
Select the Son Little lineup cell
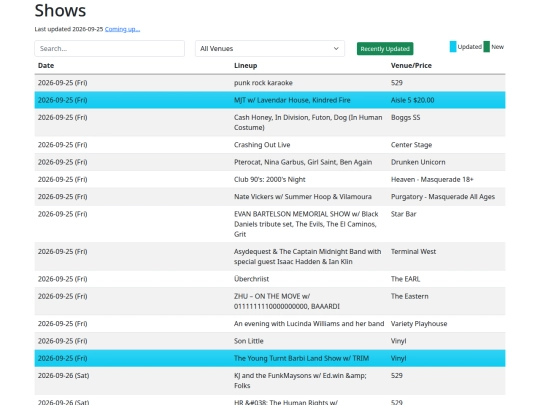tap(249, 341)
